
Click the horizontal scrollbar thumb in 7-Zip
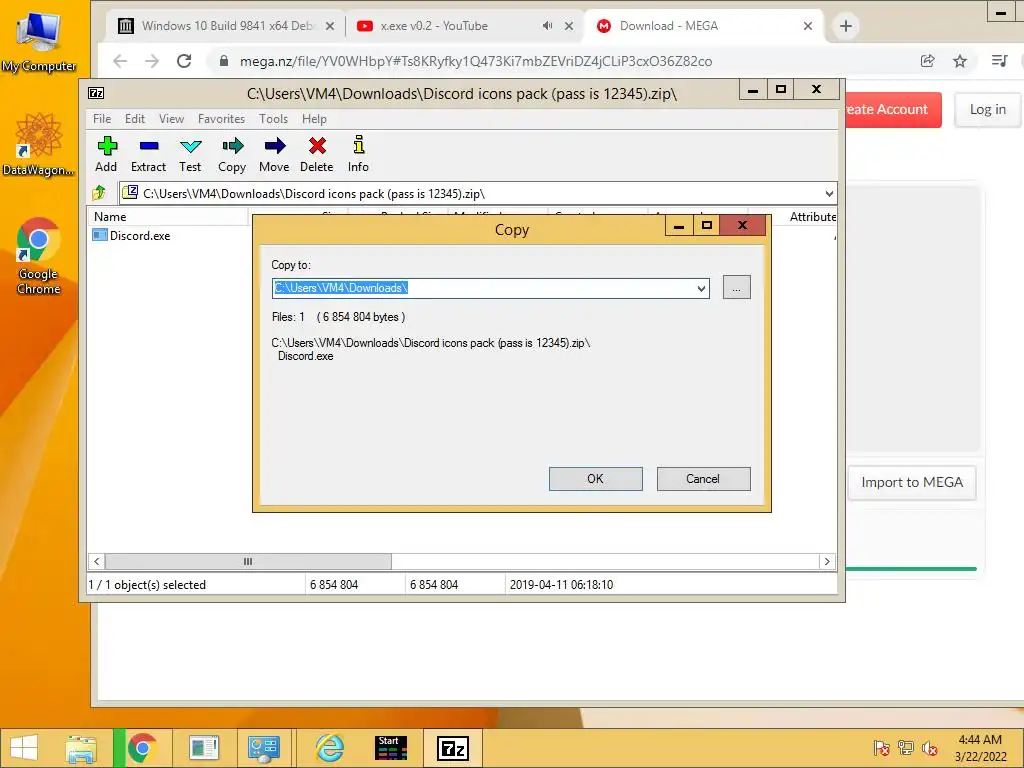(x=248, y=562)
